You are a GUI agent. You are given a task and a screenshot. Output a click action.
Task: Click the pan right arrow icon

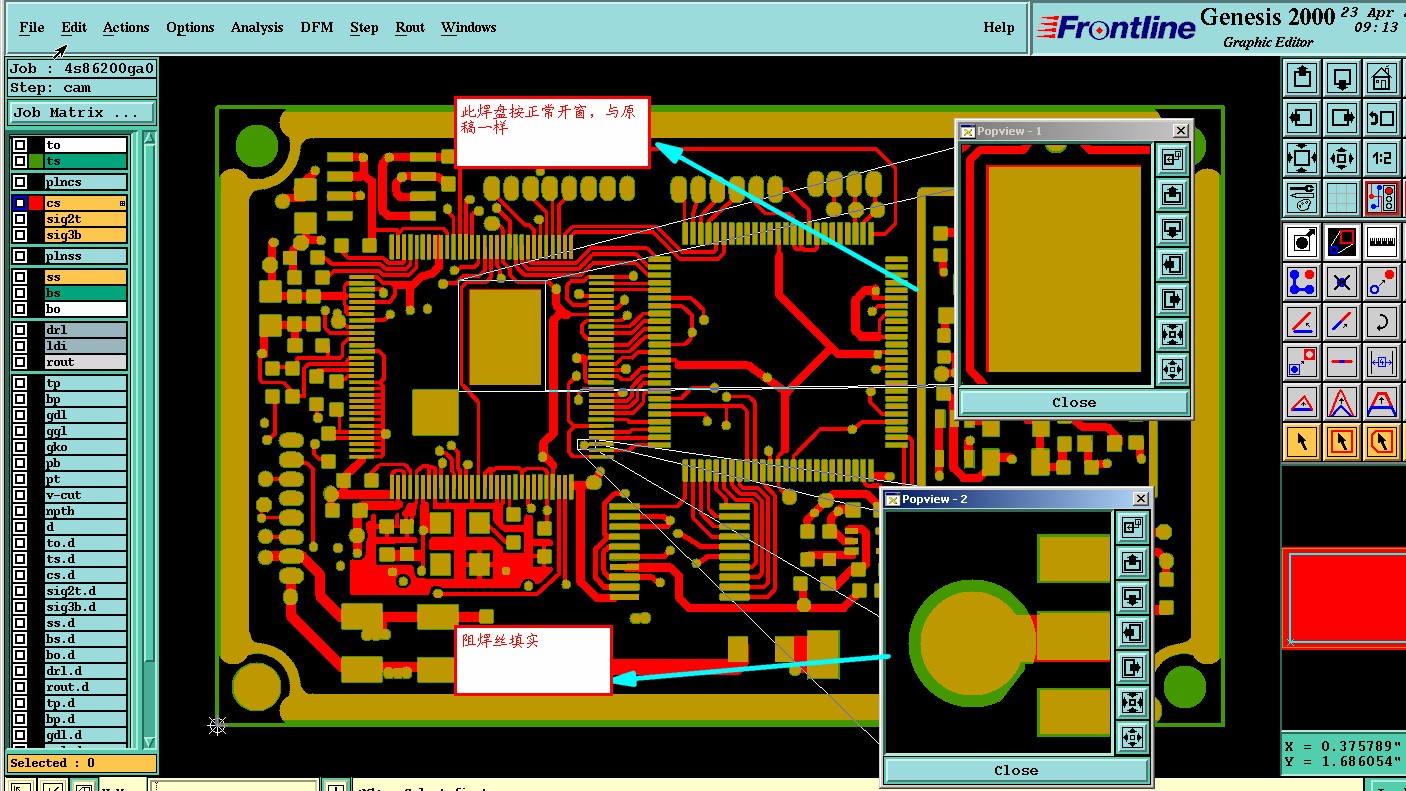click(x=1341, y=117)
